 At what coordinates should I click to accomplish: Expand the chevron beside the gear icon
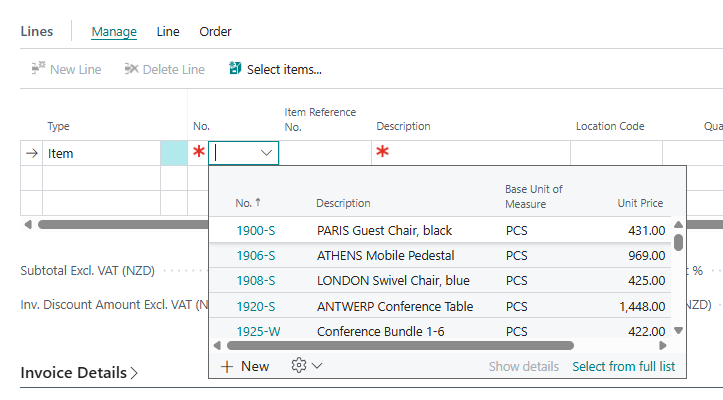317,366
